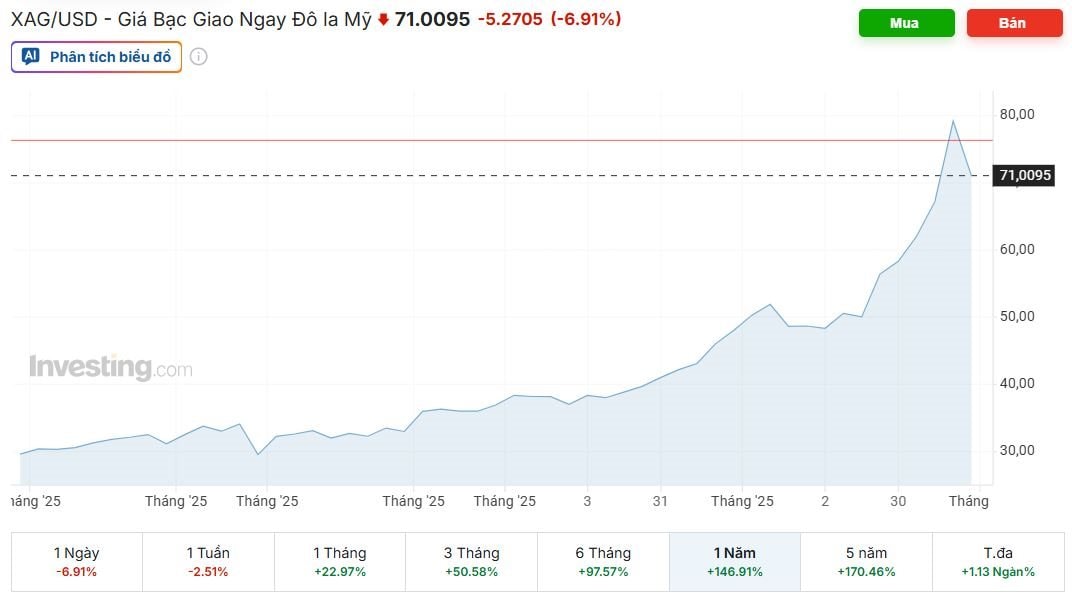Select the 1 Ngày time range
This screenshot has width=1072, height=597.
point(76,562)
